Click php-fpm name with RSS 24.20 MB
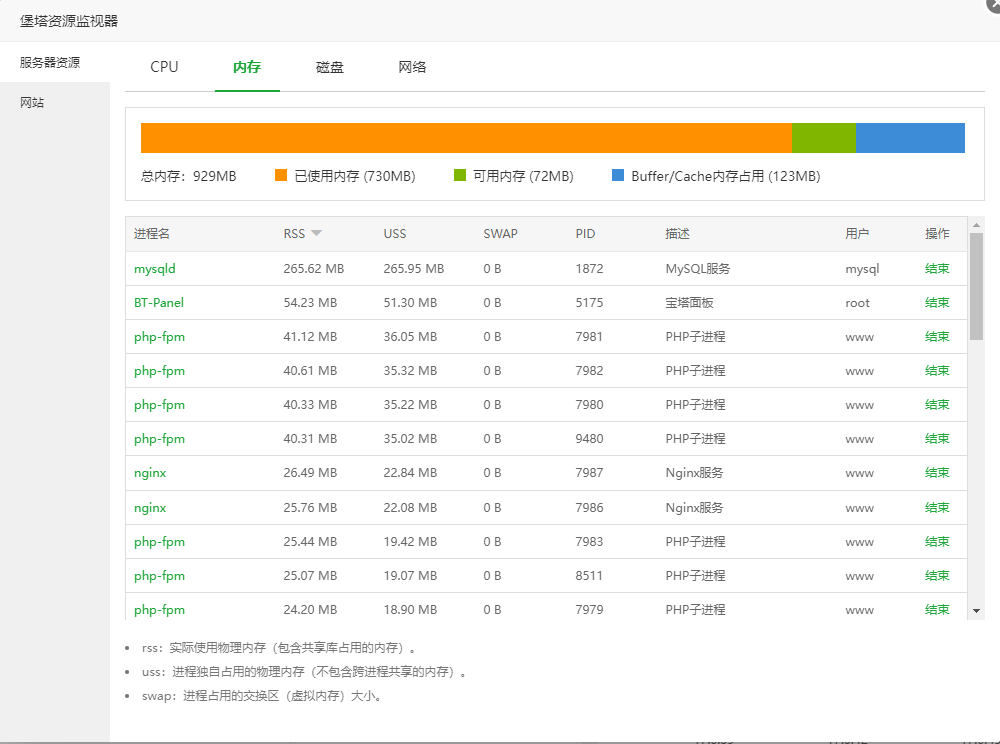The image size is (1000, 744). click(x=159, y=610)
